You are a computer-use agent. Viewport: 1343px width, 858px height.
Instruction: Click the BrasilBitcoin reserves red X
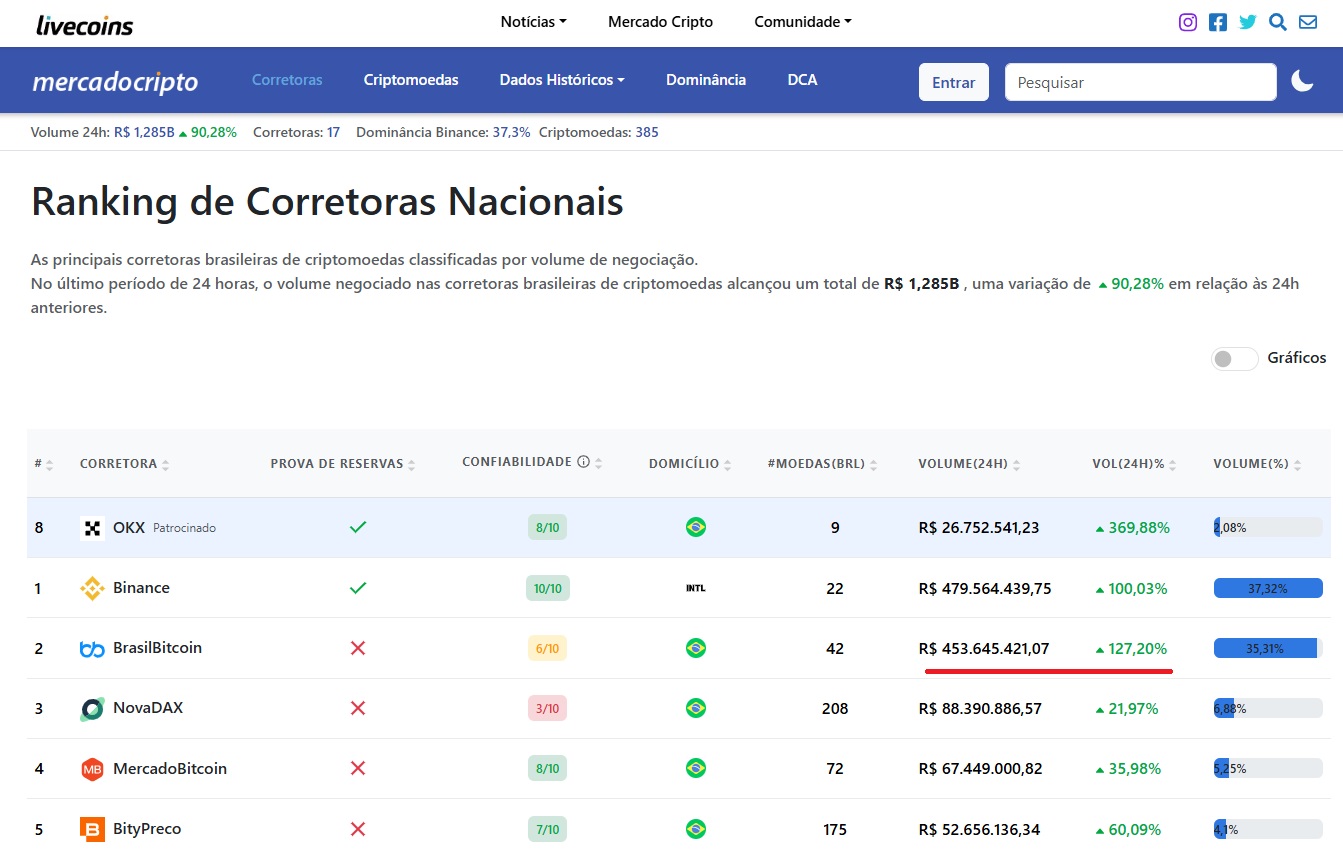(x=358, y=648)
